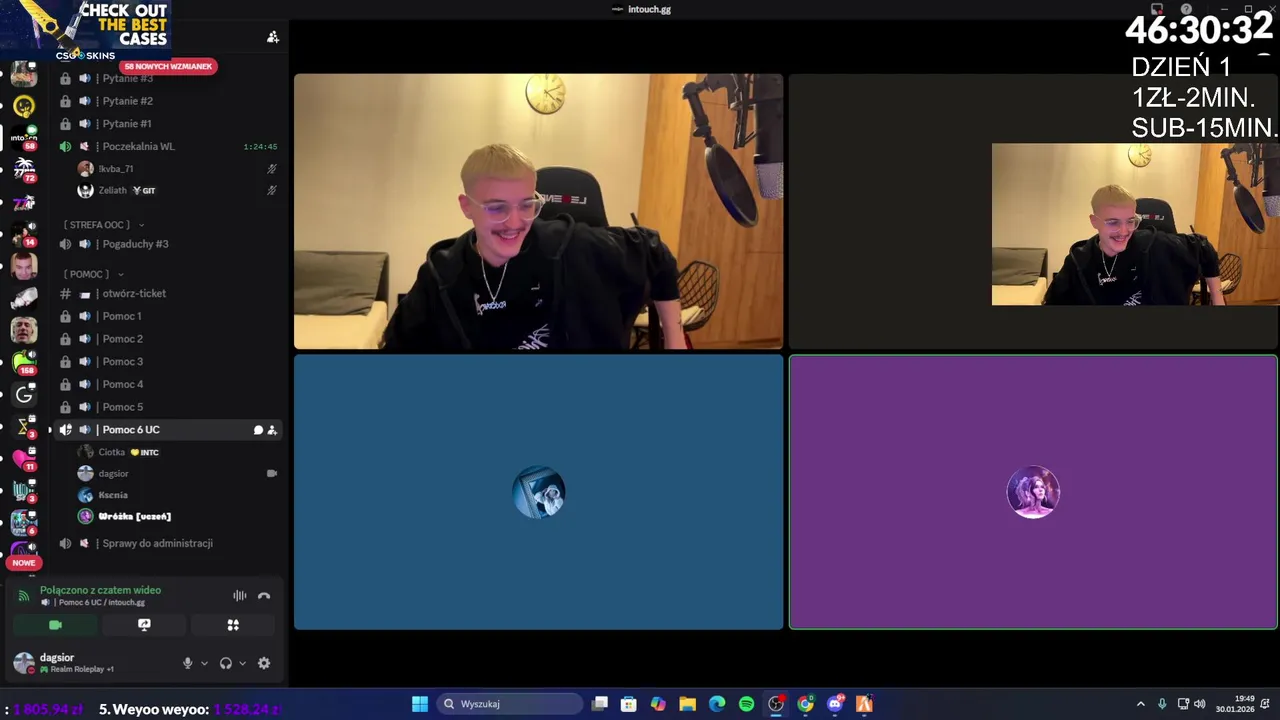Open microphone input options arrow
The height and width of the screenshot is (720, 1280).
[x=204, y=663]
